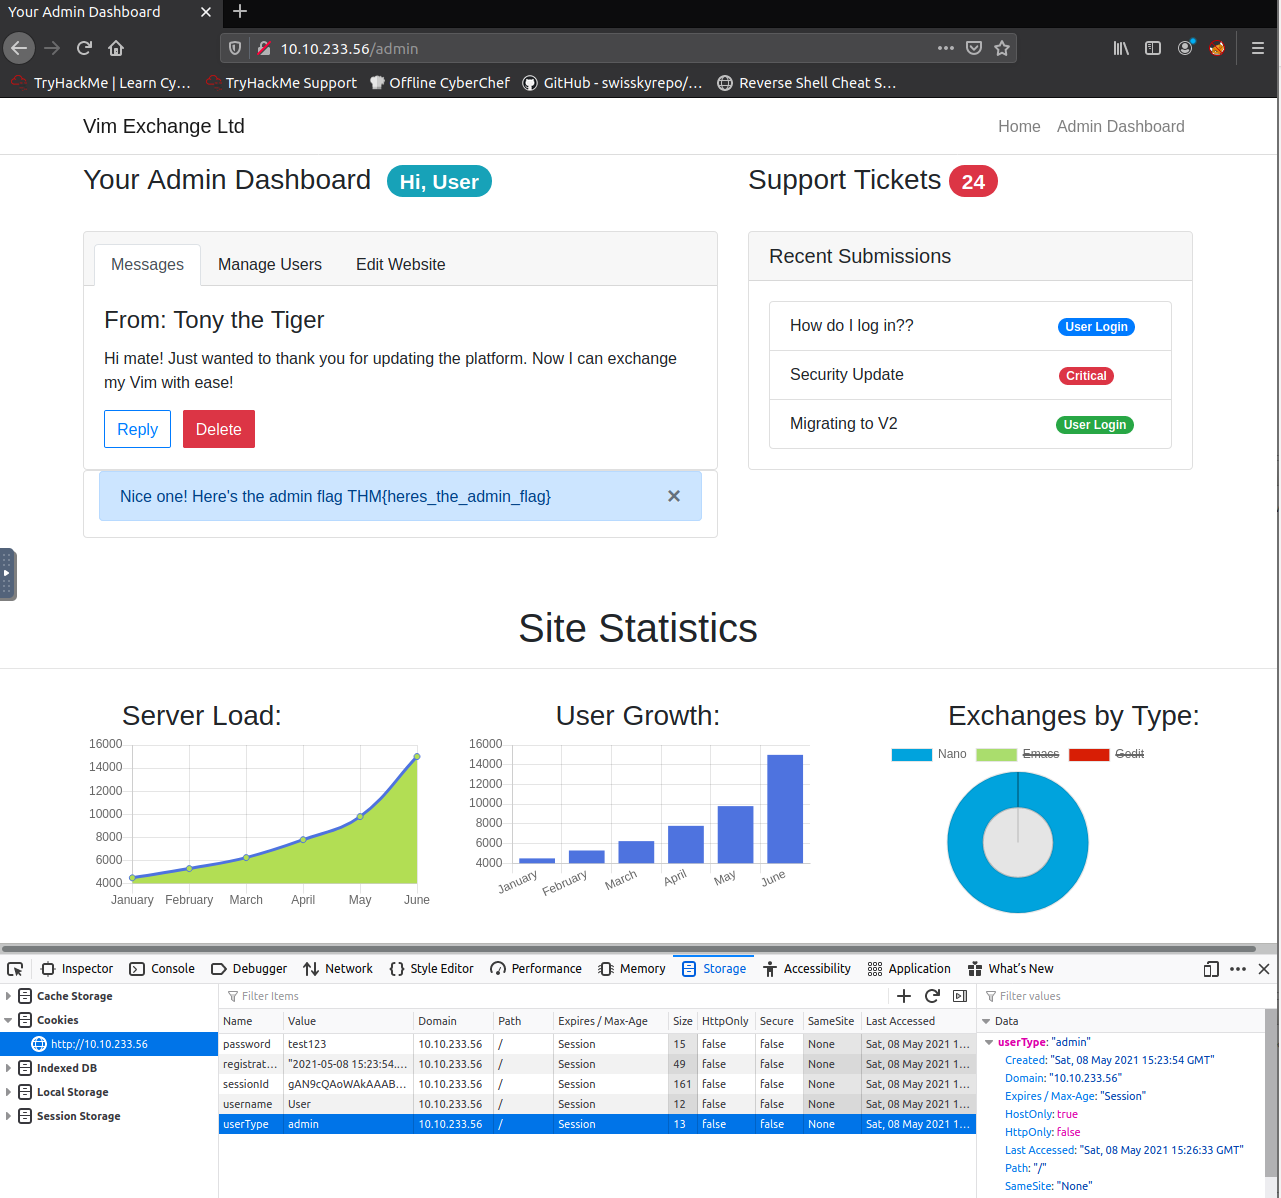Delete the message from Tony the Tiger

coord(218,429)
